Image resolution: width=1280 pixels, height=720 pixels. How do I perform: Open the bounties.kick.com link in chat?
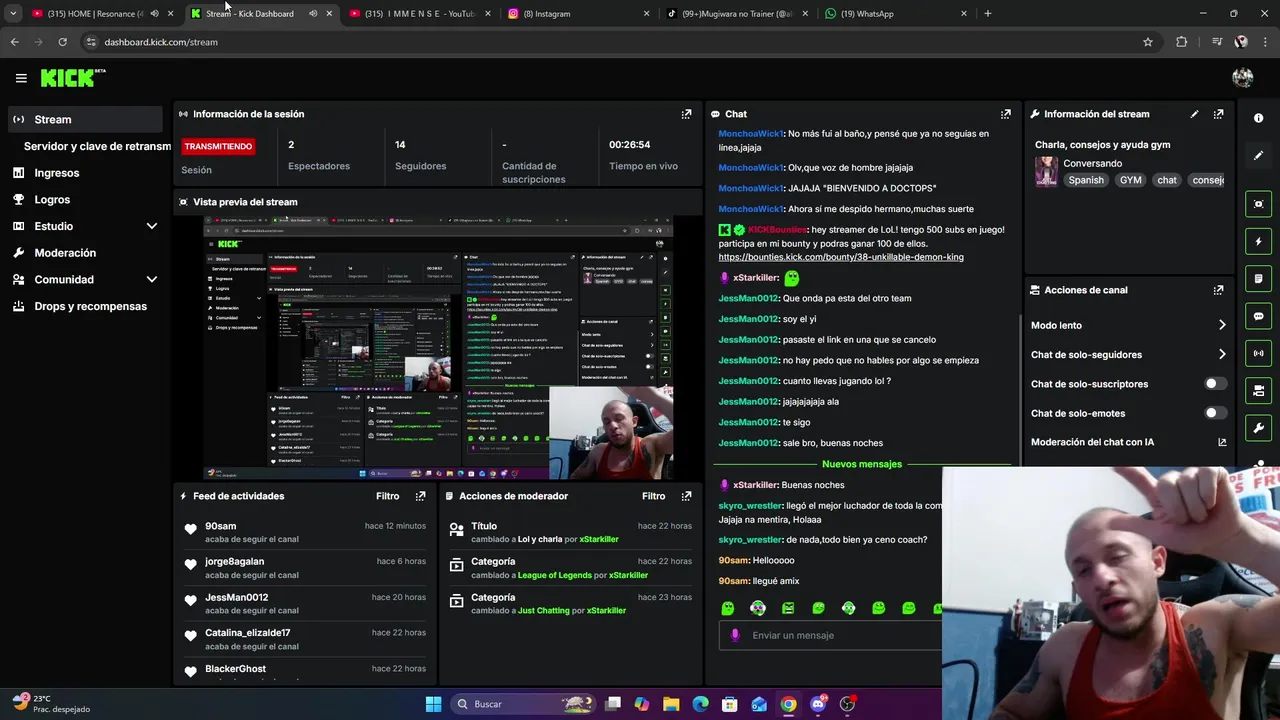point(841,257)
